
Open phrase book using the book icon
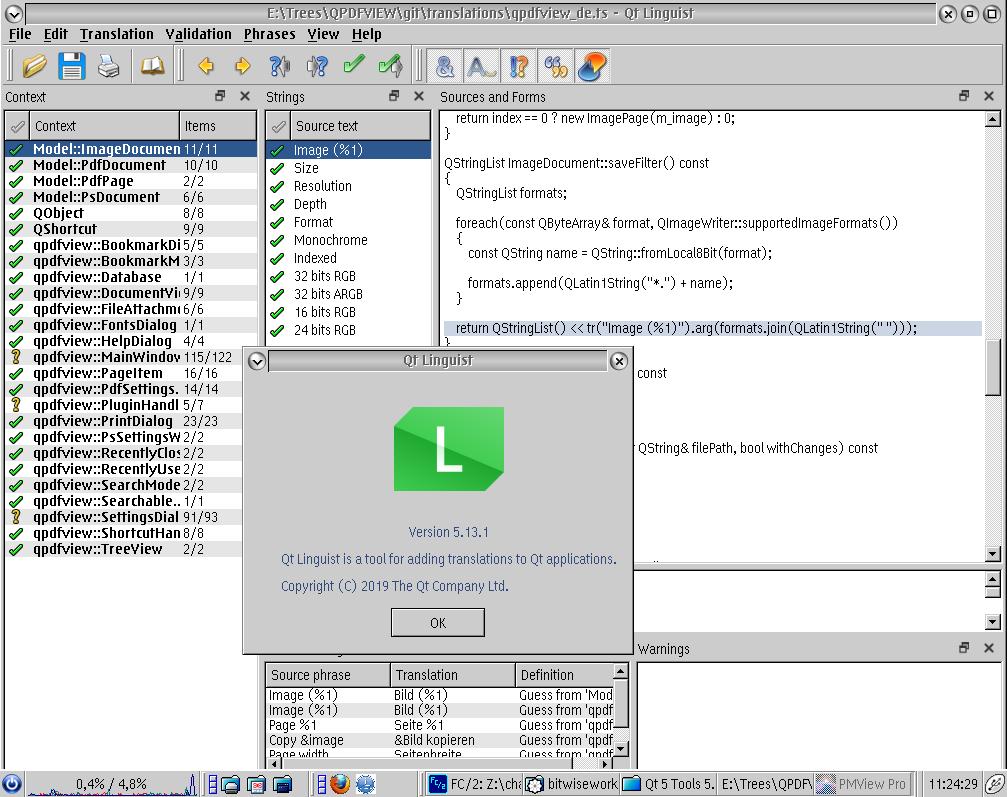(152, 67)
